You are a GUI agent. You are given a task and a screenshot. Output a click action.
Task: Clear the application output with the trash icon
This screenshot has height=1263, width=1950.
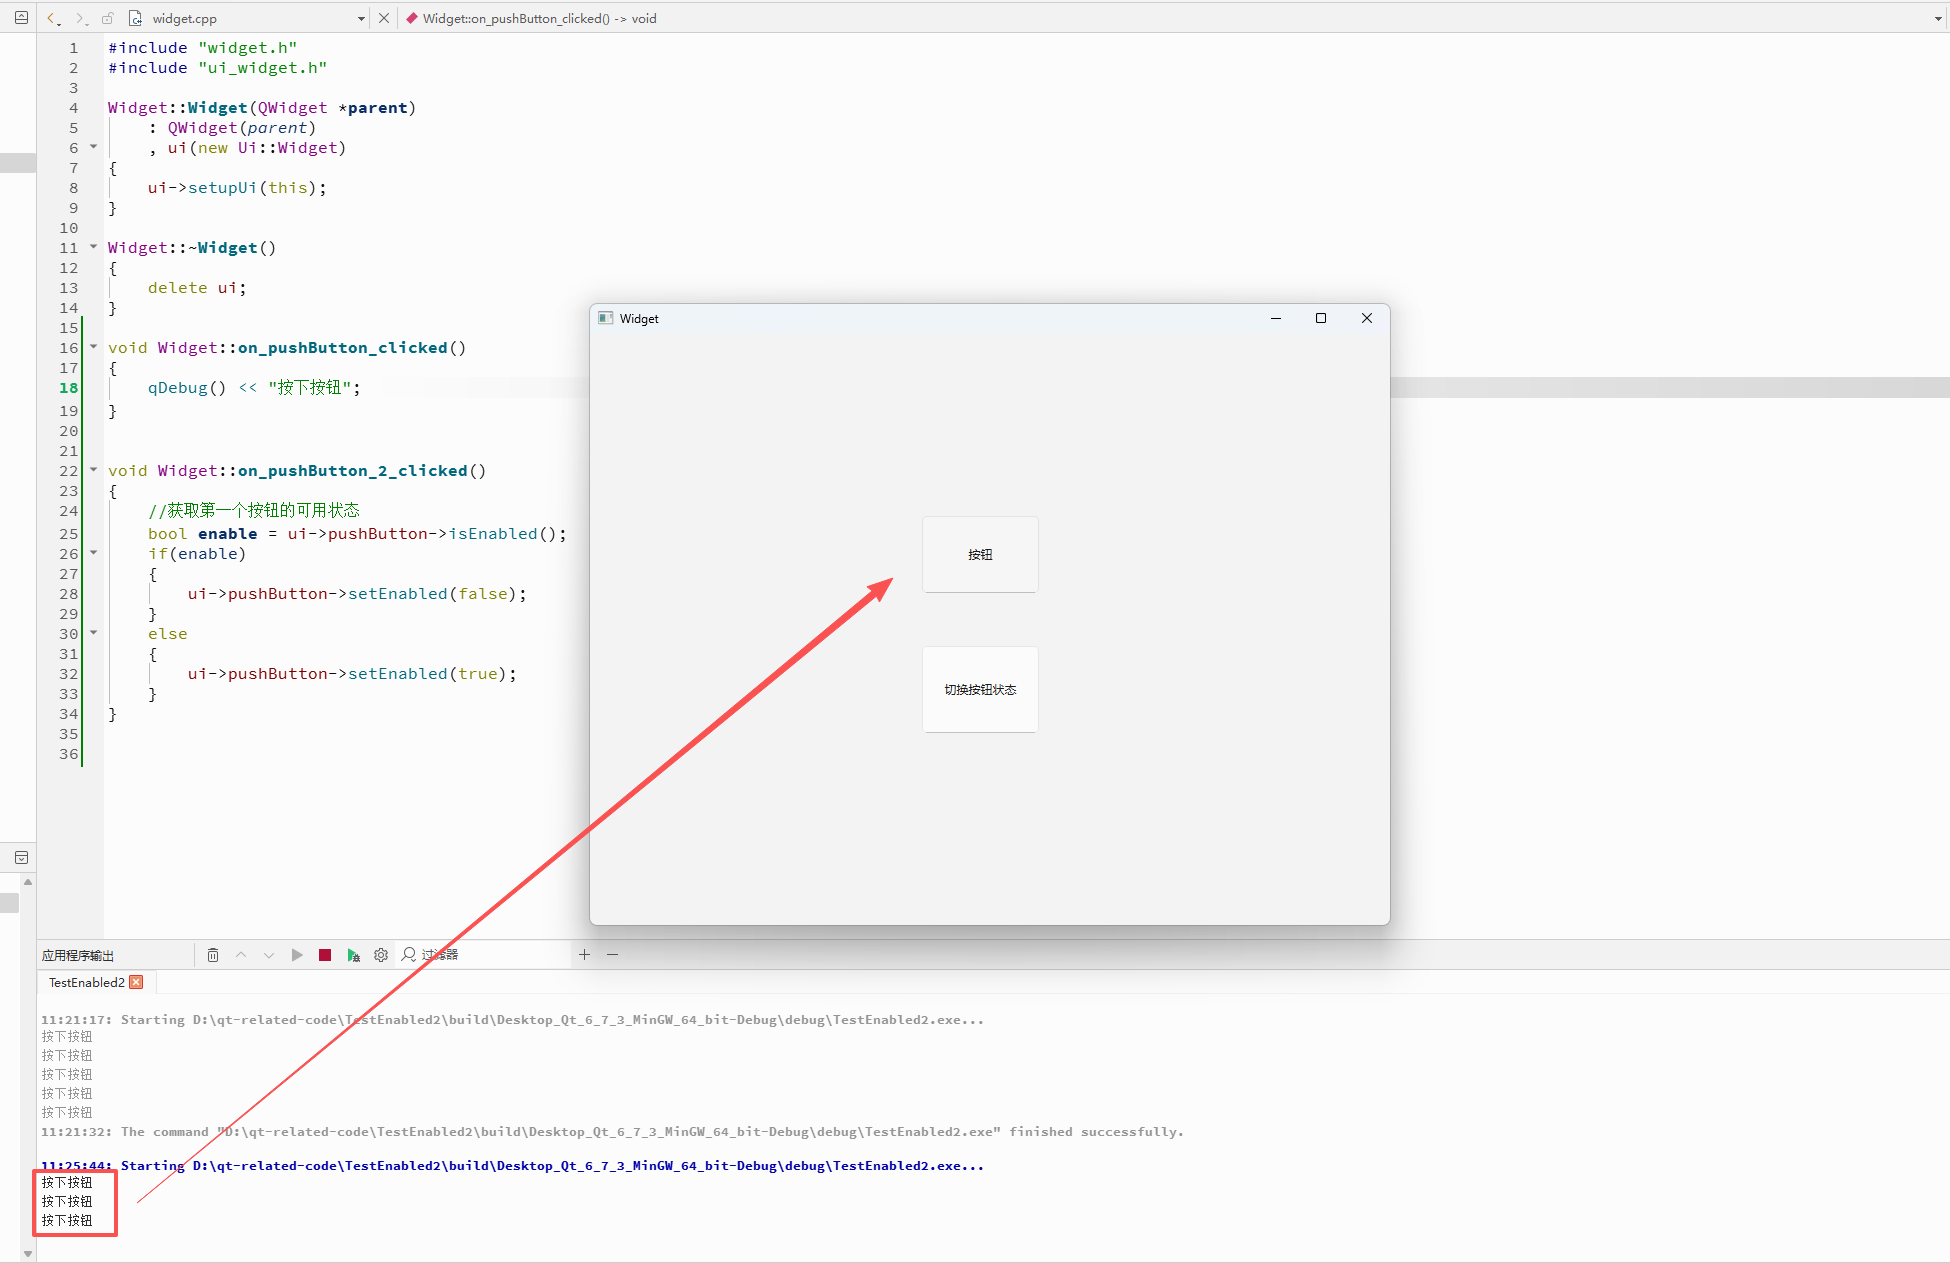pyautogui.click(x=213, y=955)
